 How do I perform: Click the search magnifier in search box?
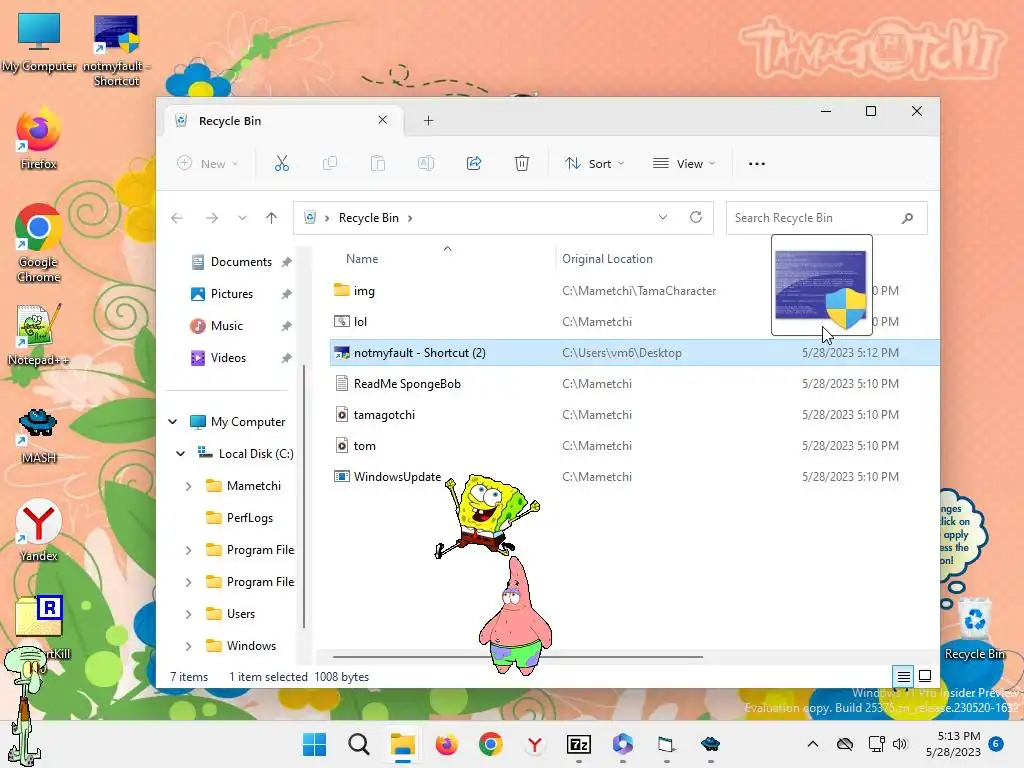point(907,218)
